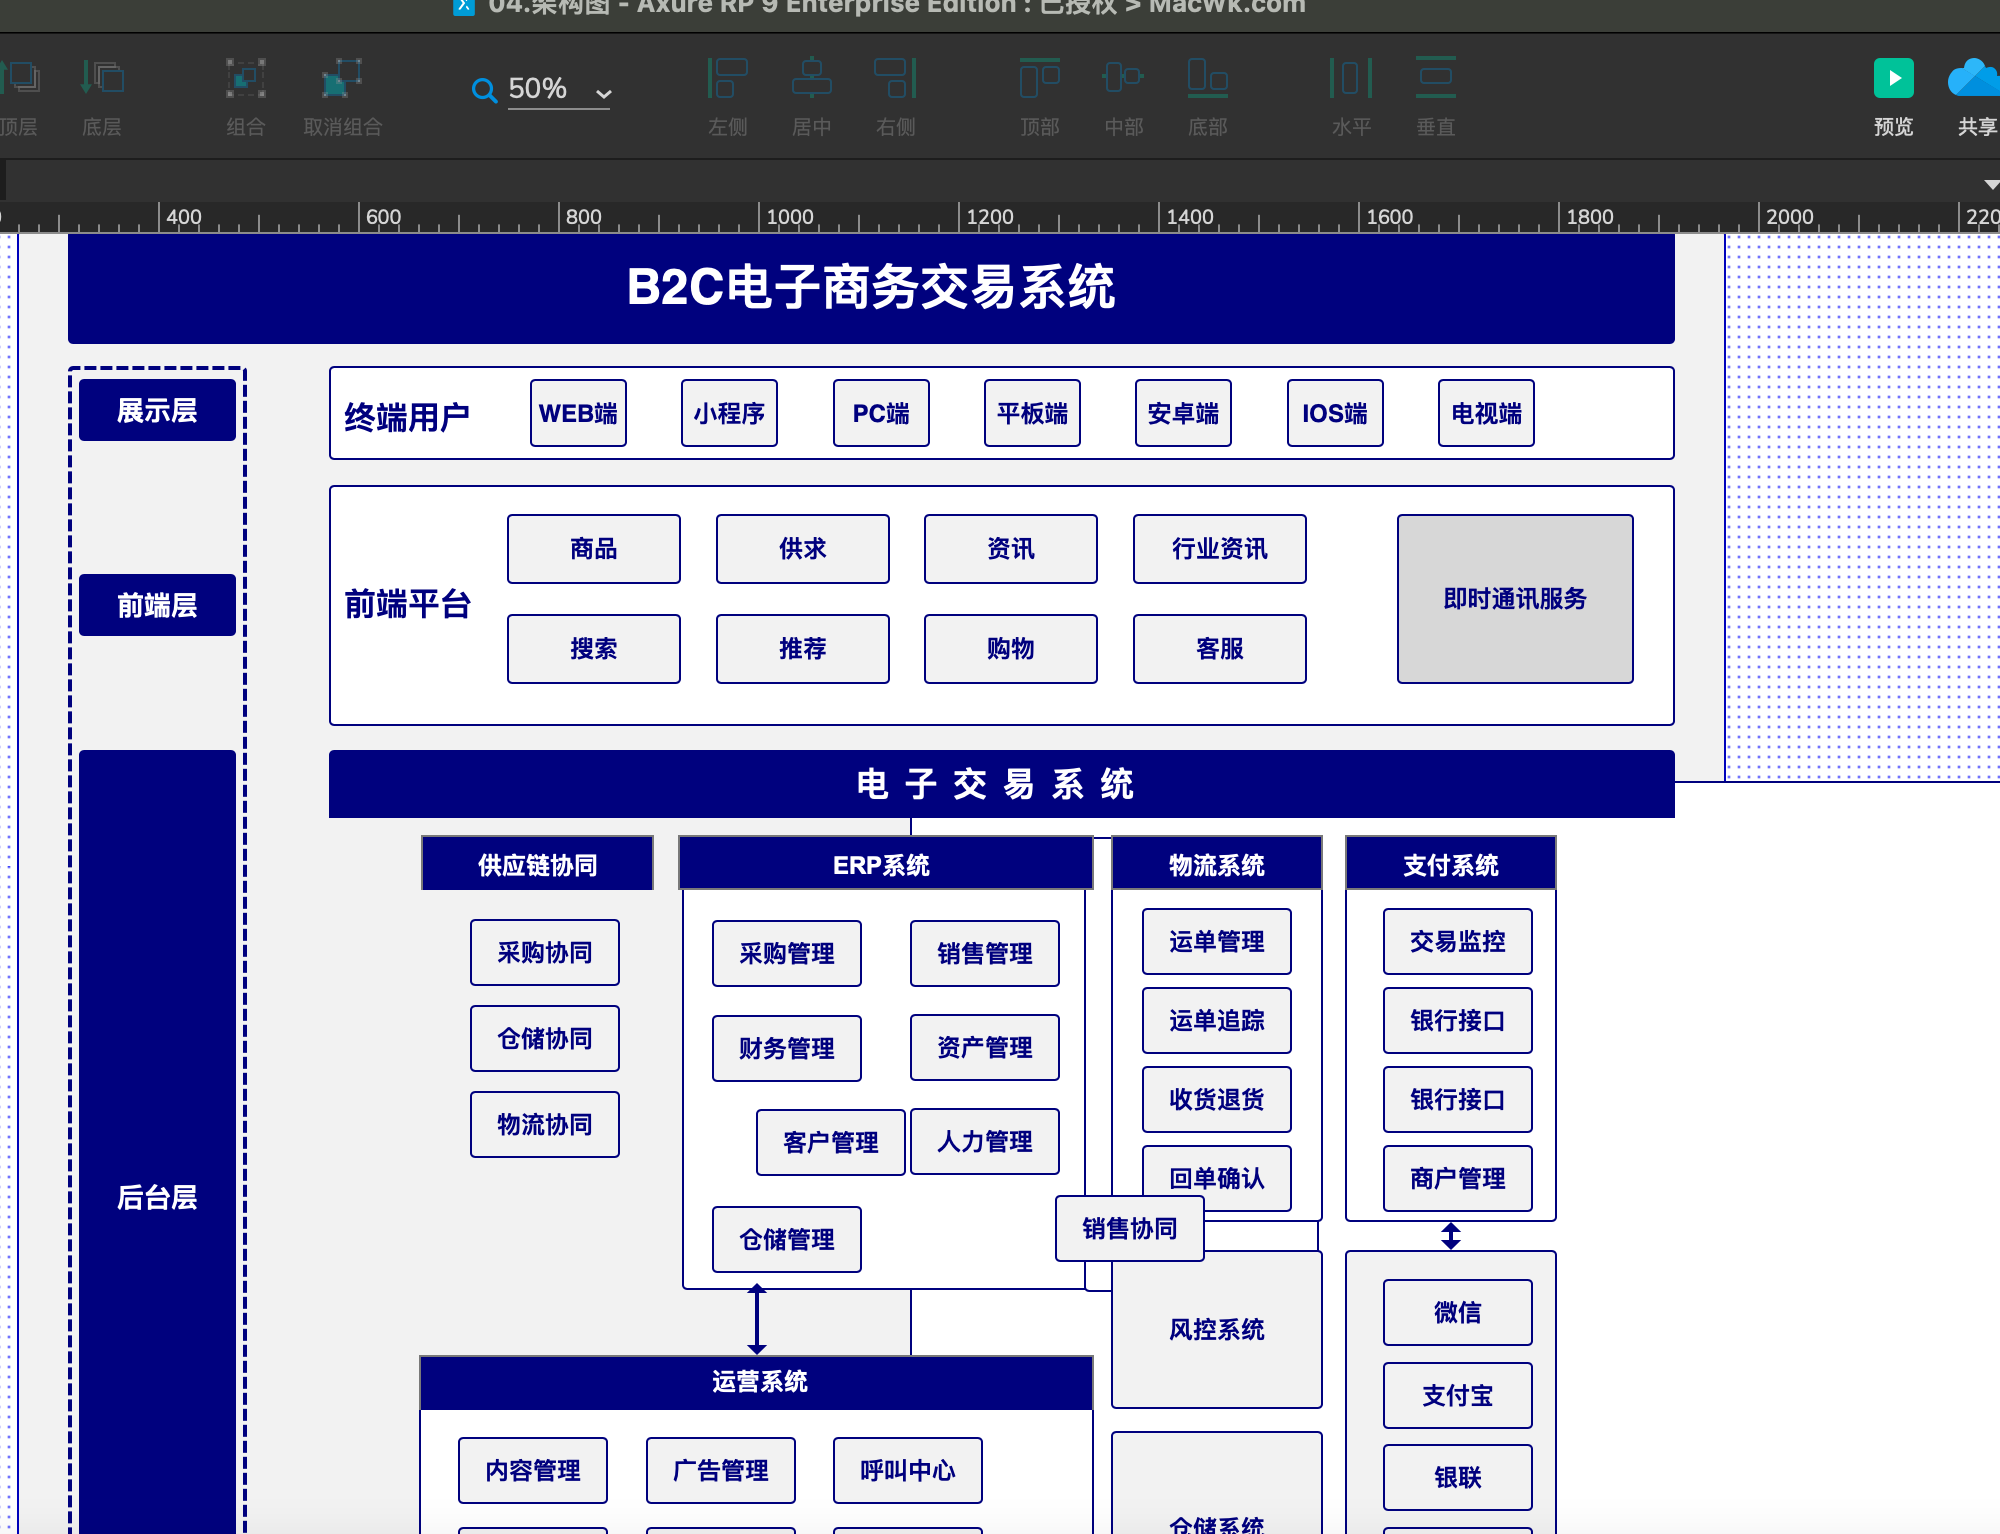Click the align middle (中部) icon
This screenshot has height=1534, width=2000.
point(1123,78)
